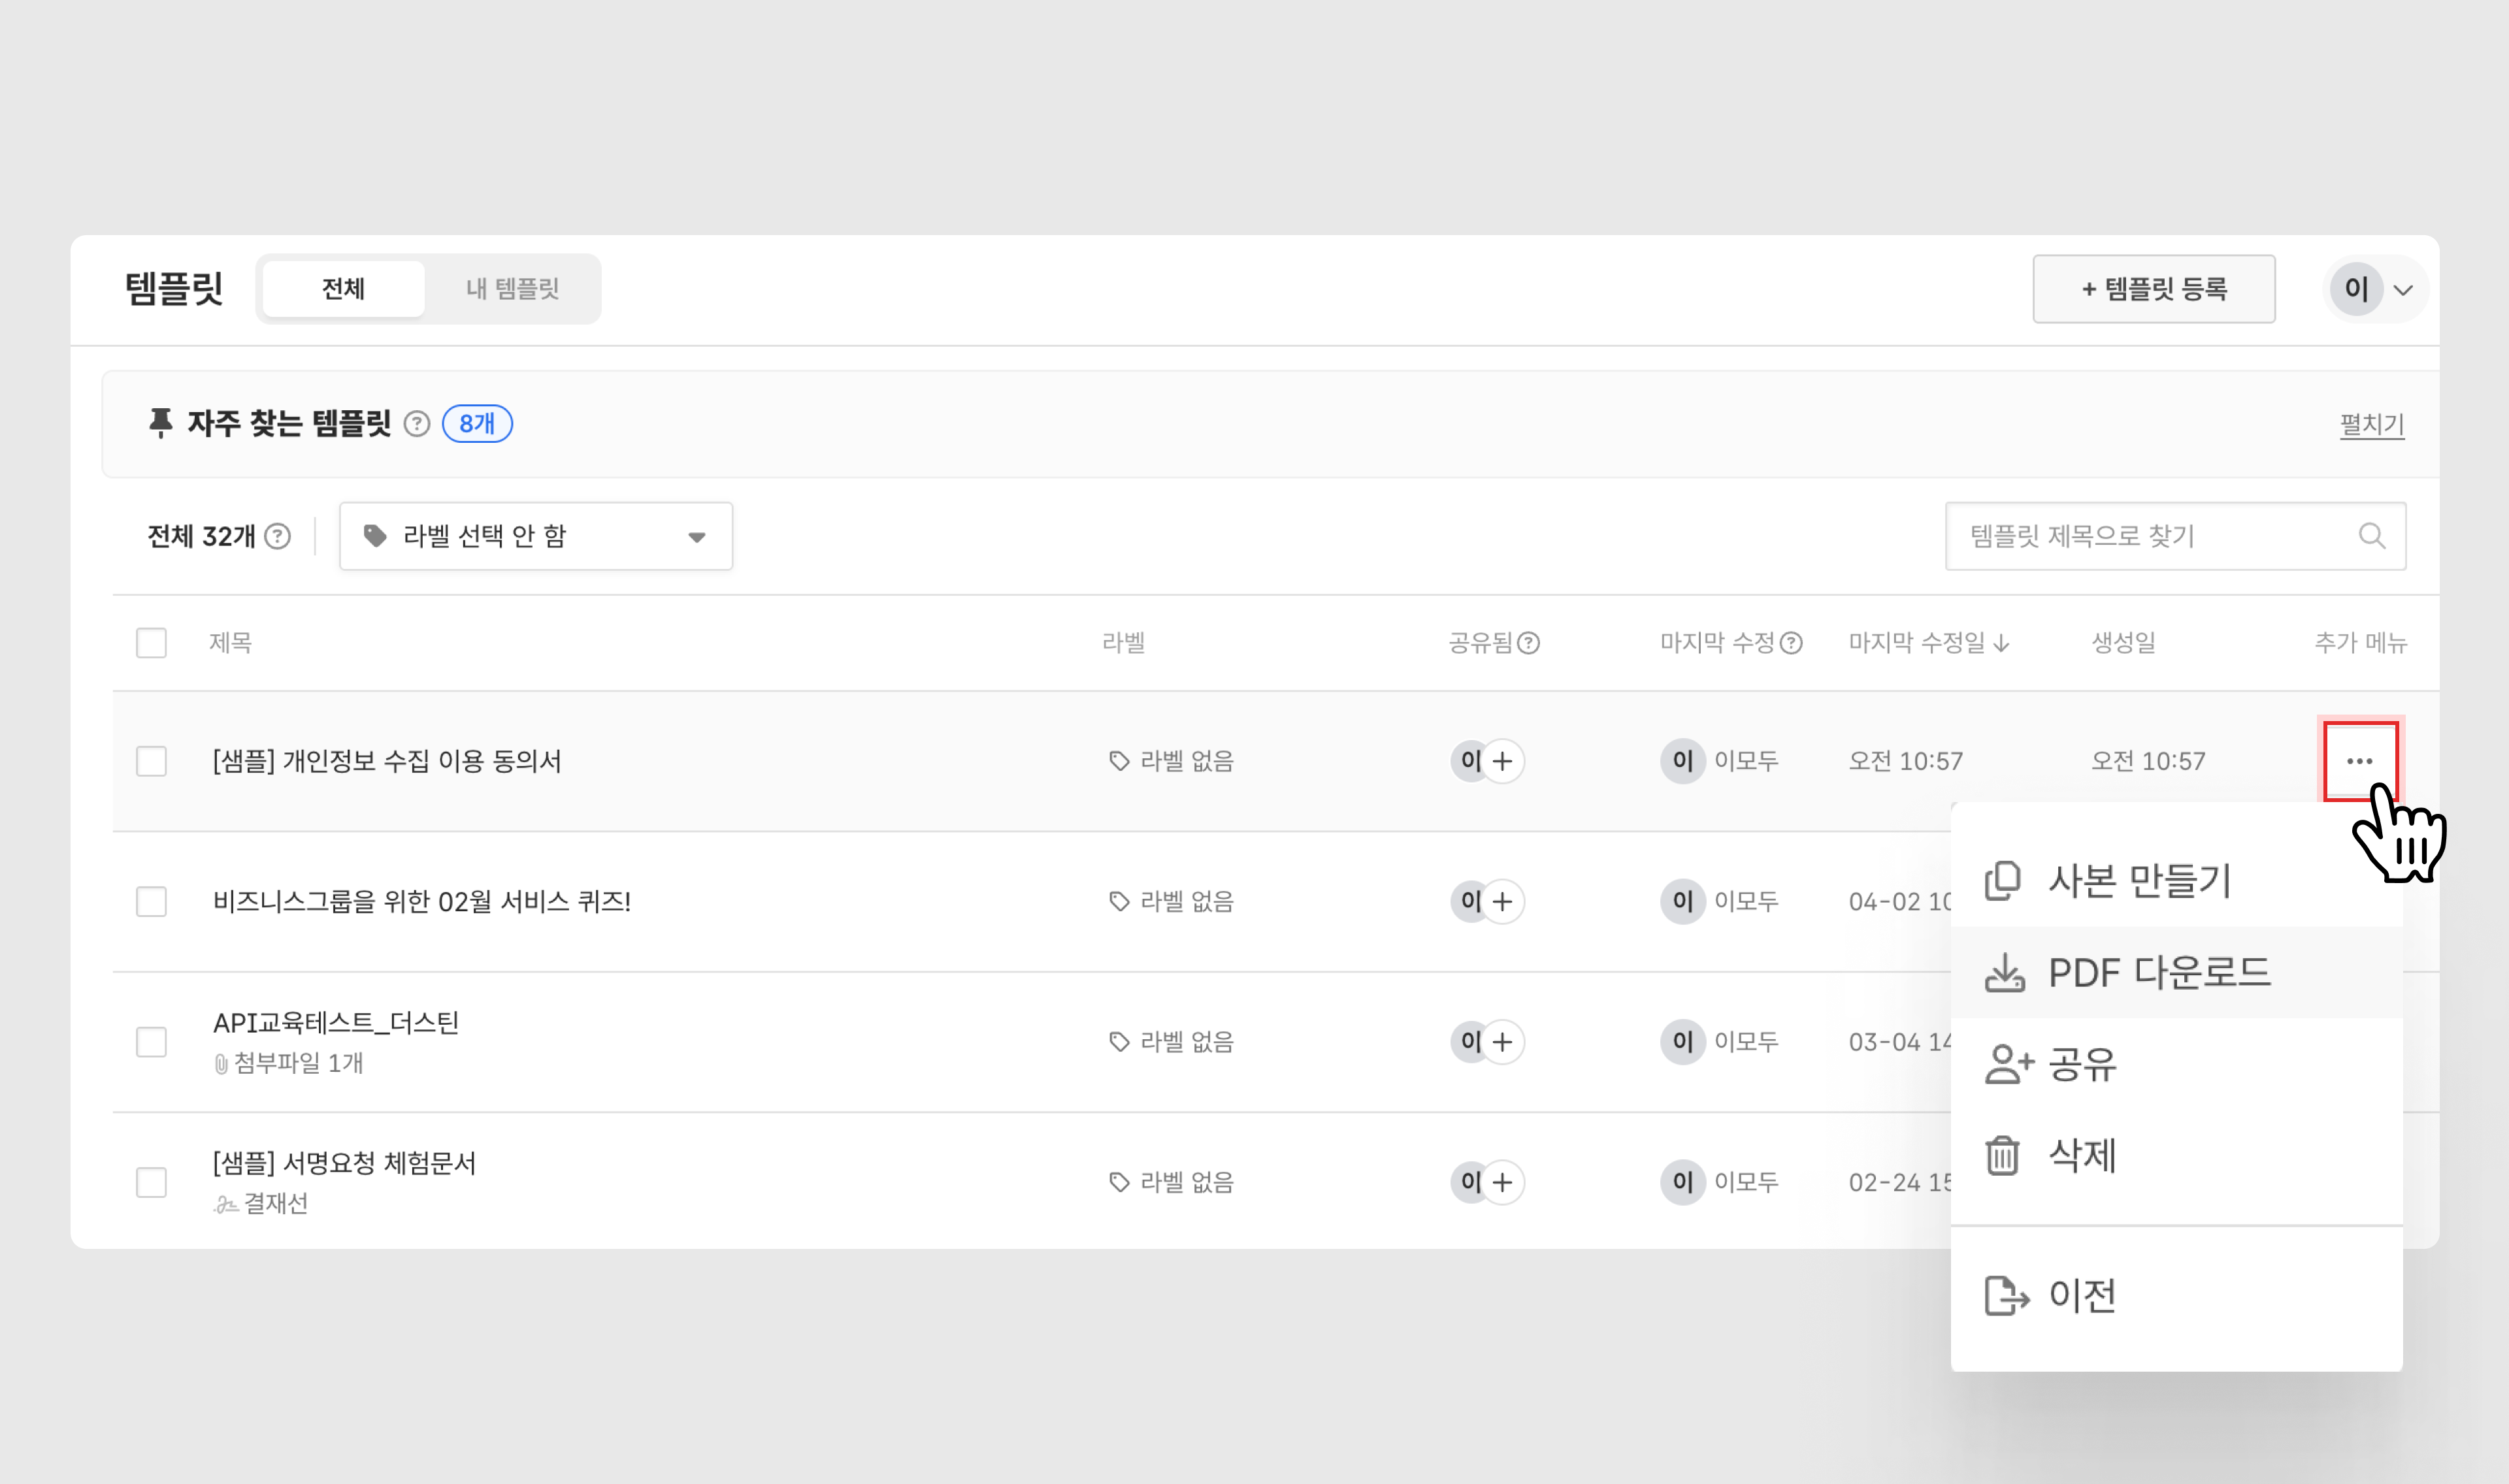Click plus share icon on 비즈니스그룹 퀴즈 row
The height and width of the screenshot is (1484, 2509).
click(1502, 902)
